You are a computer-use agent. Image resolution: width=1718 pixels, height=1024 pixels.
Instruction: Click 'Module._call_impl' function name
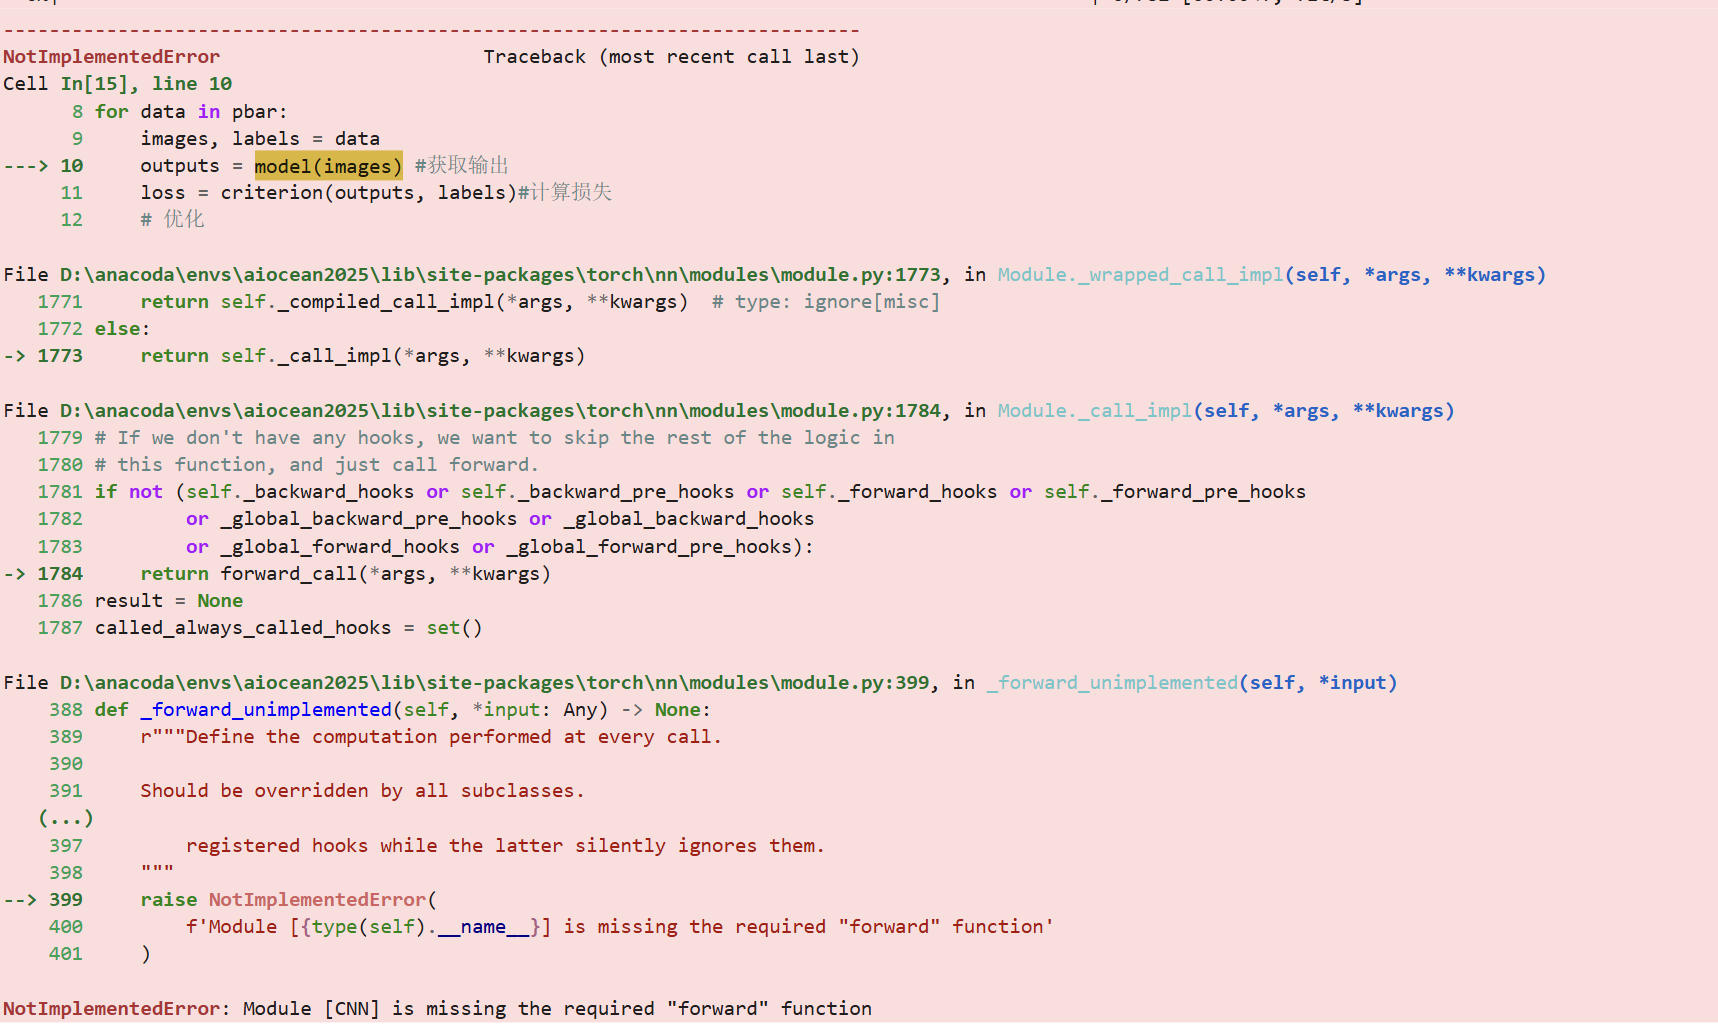[1094, 411]
